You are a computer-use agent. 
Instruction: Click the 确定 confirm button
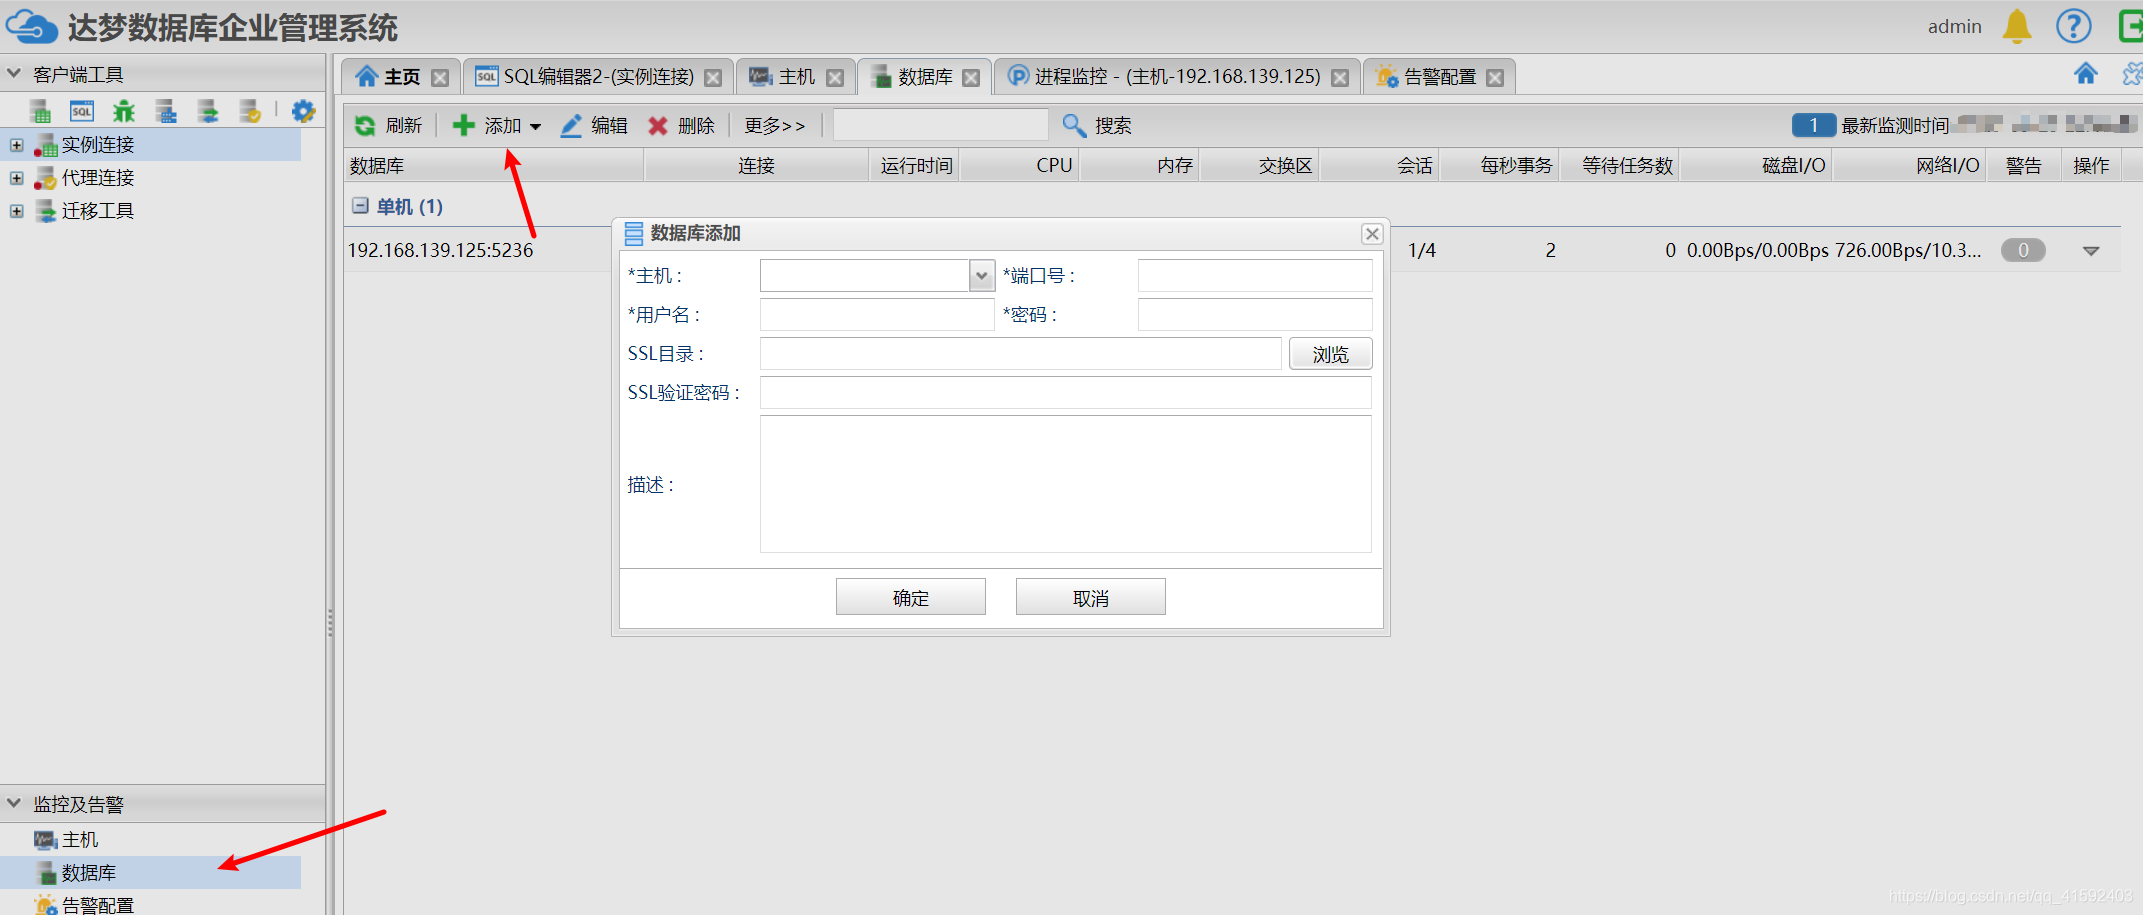(x=911, y=597)
